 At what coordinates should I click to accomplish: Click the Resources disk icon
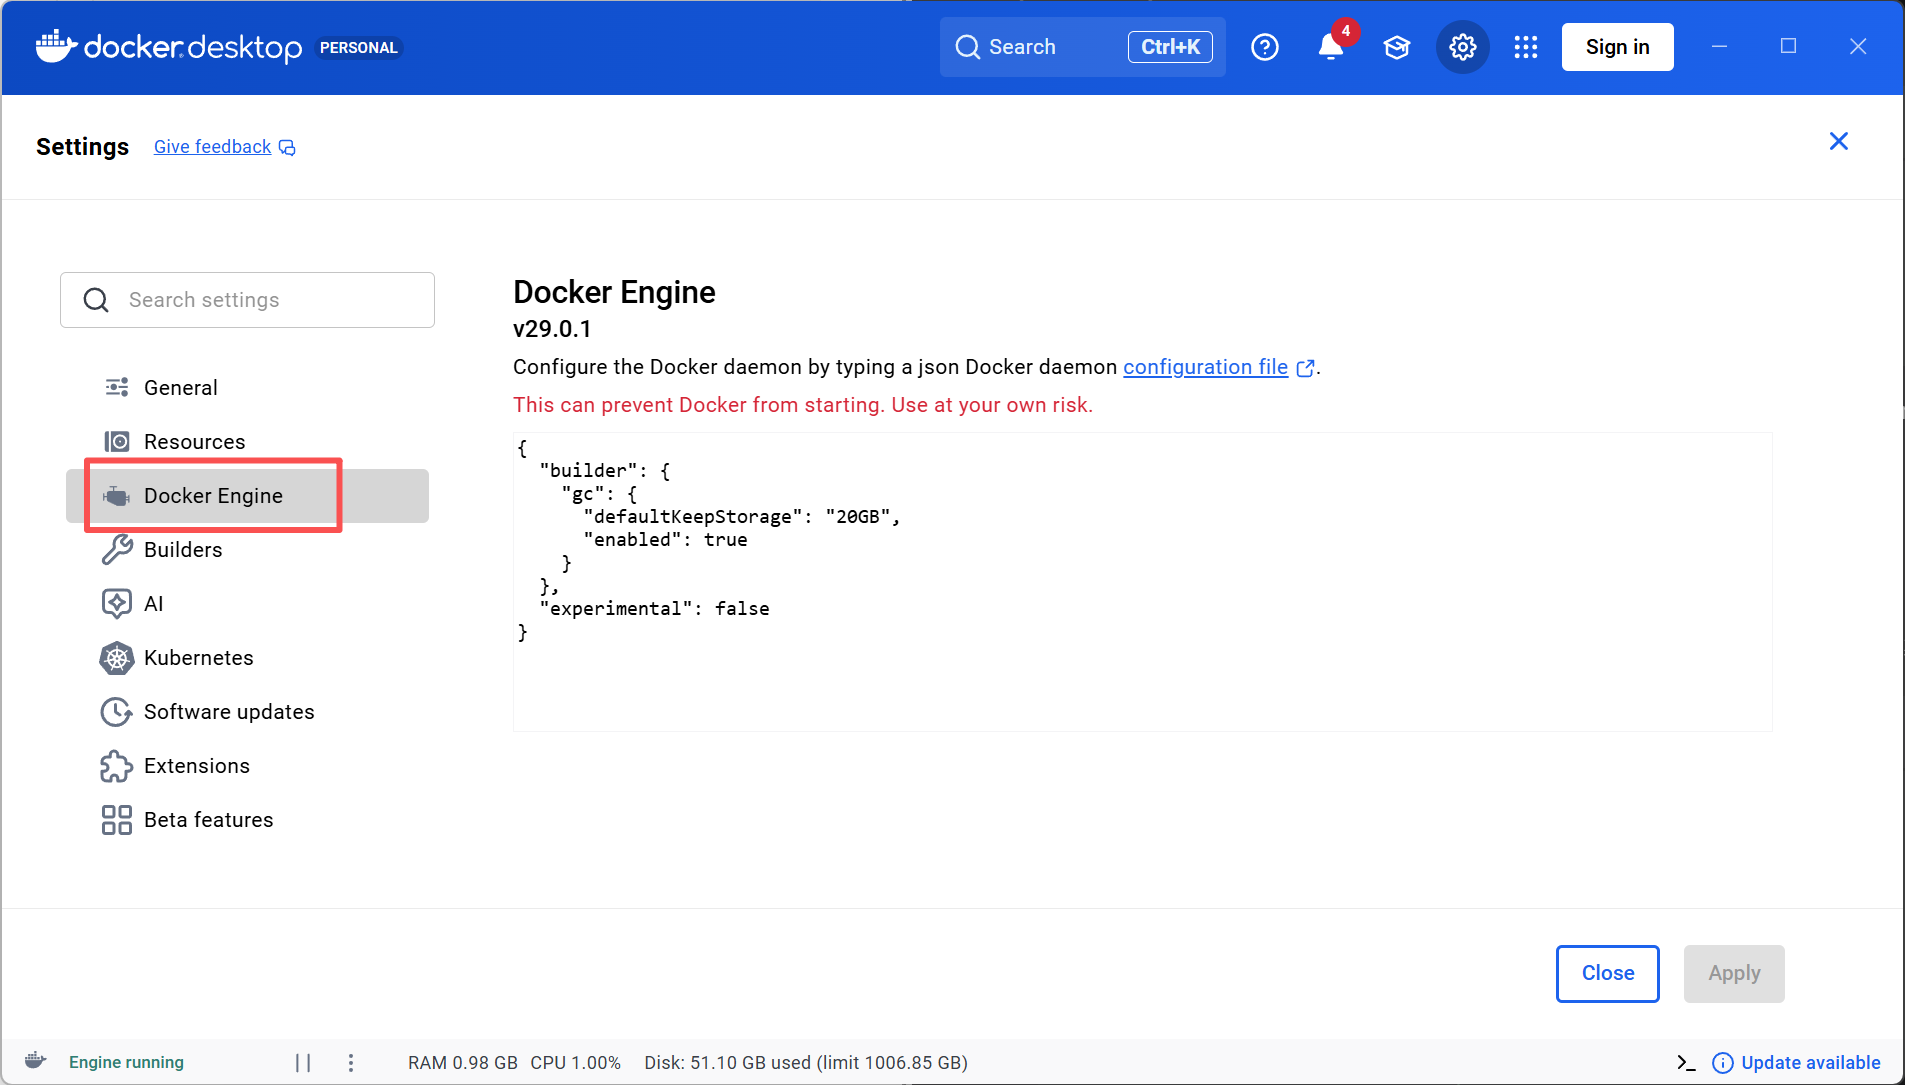coord(117,441)
